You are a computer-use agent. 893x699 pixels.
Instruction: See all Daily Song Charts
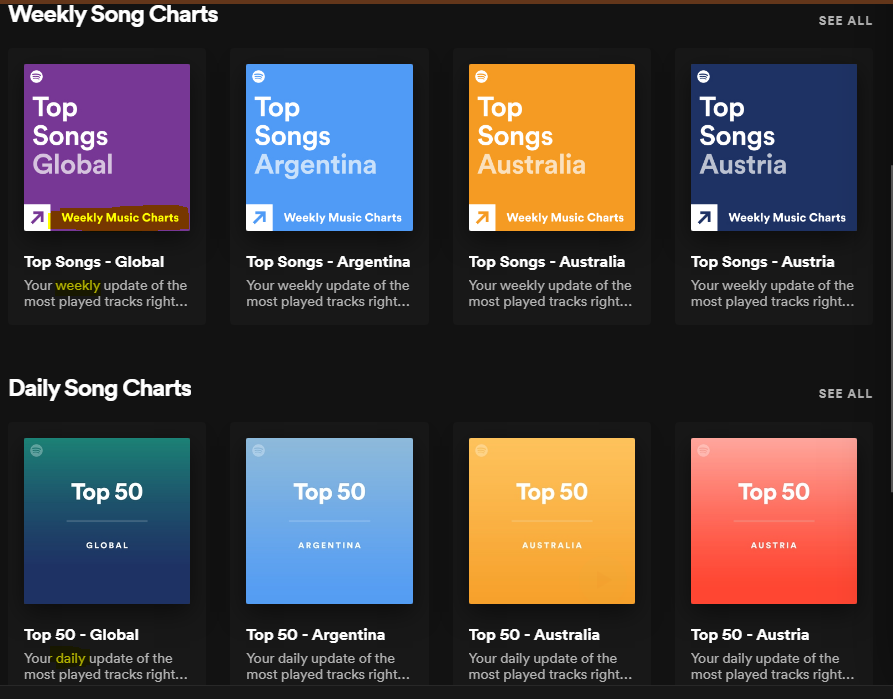845,394
